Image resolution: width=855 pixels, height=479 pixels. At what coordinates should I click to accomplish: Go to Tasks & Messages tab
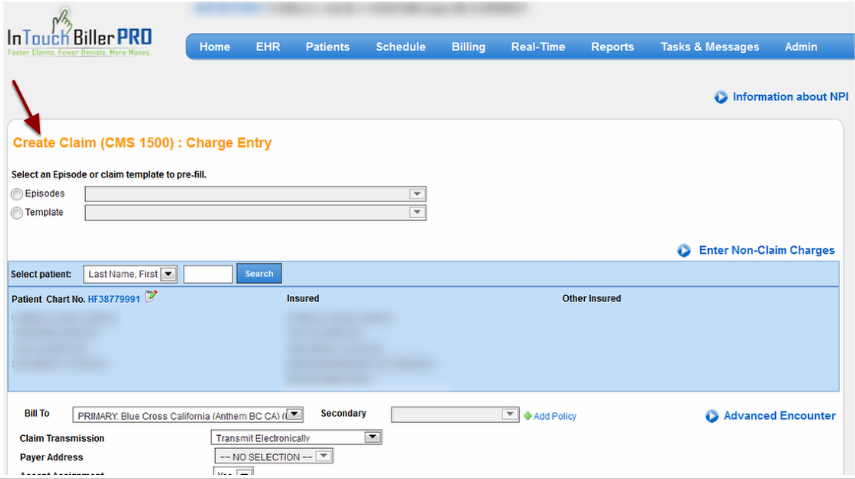pyautogui.click(x=709, y=47)
